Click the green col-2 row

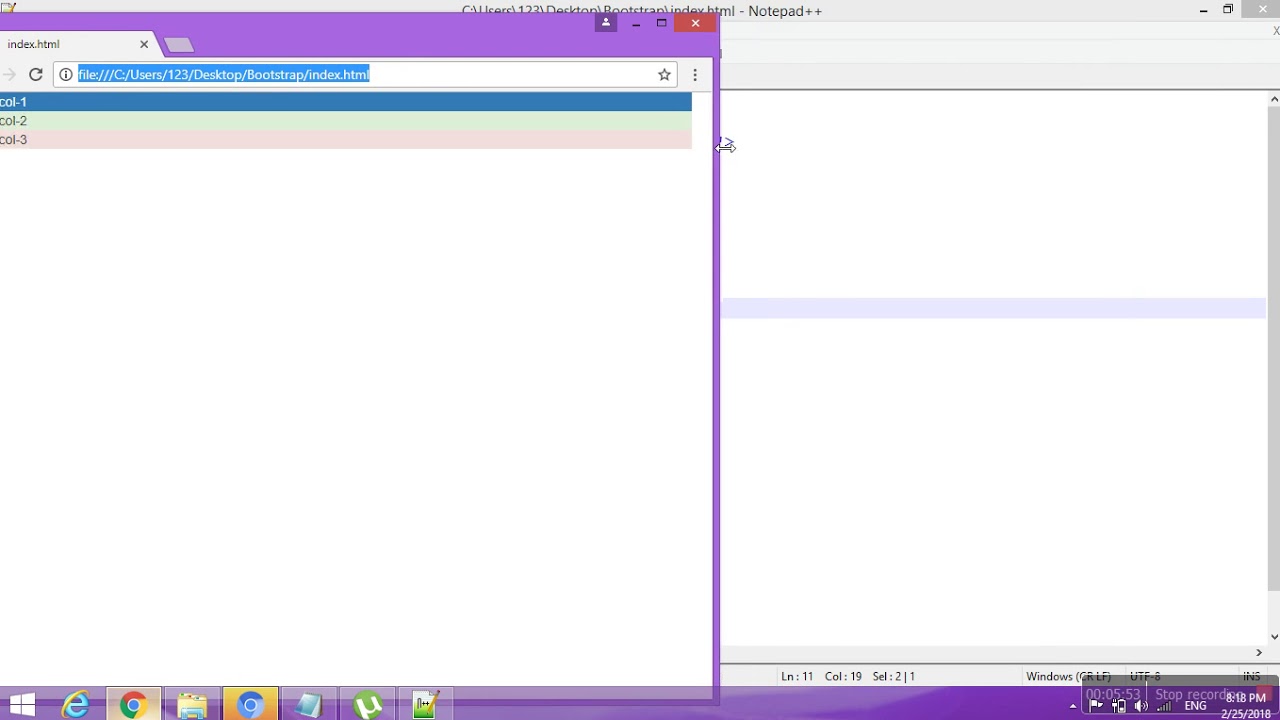click(x=345, y=121)
